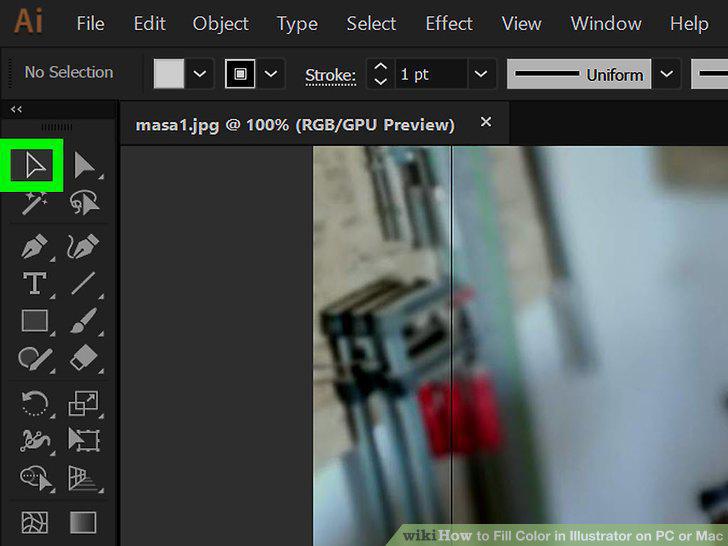The height and width of the screenshot is (546, 728).
Task: Select the Pen tool
Action: [35, 246]
